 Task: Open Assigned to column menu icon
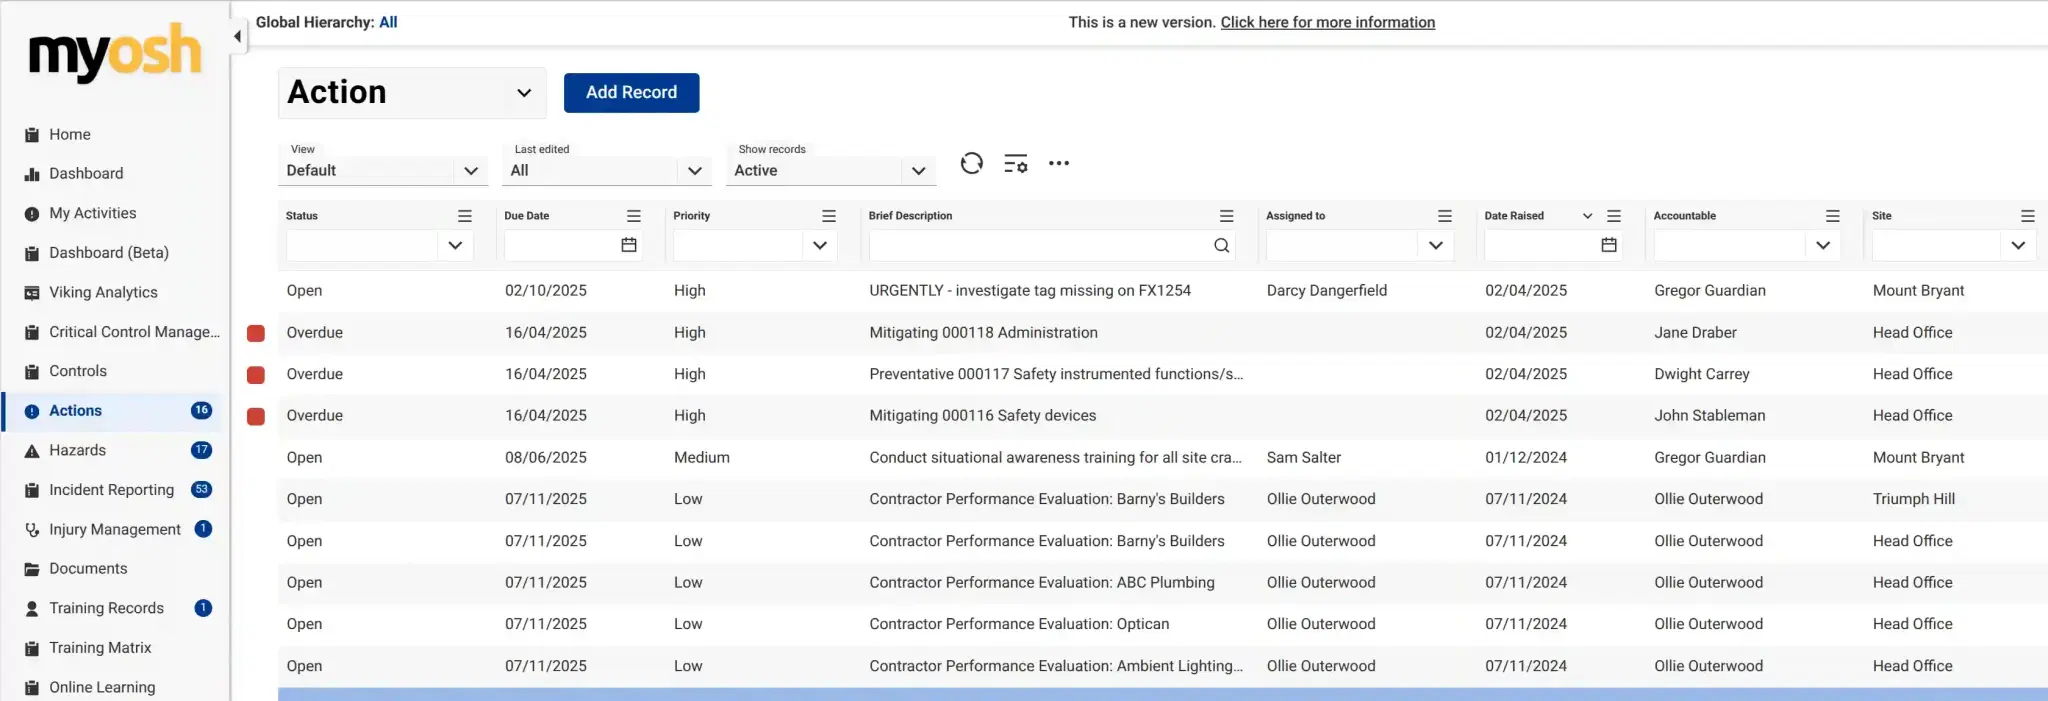1445,216
